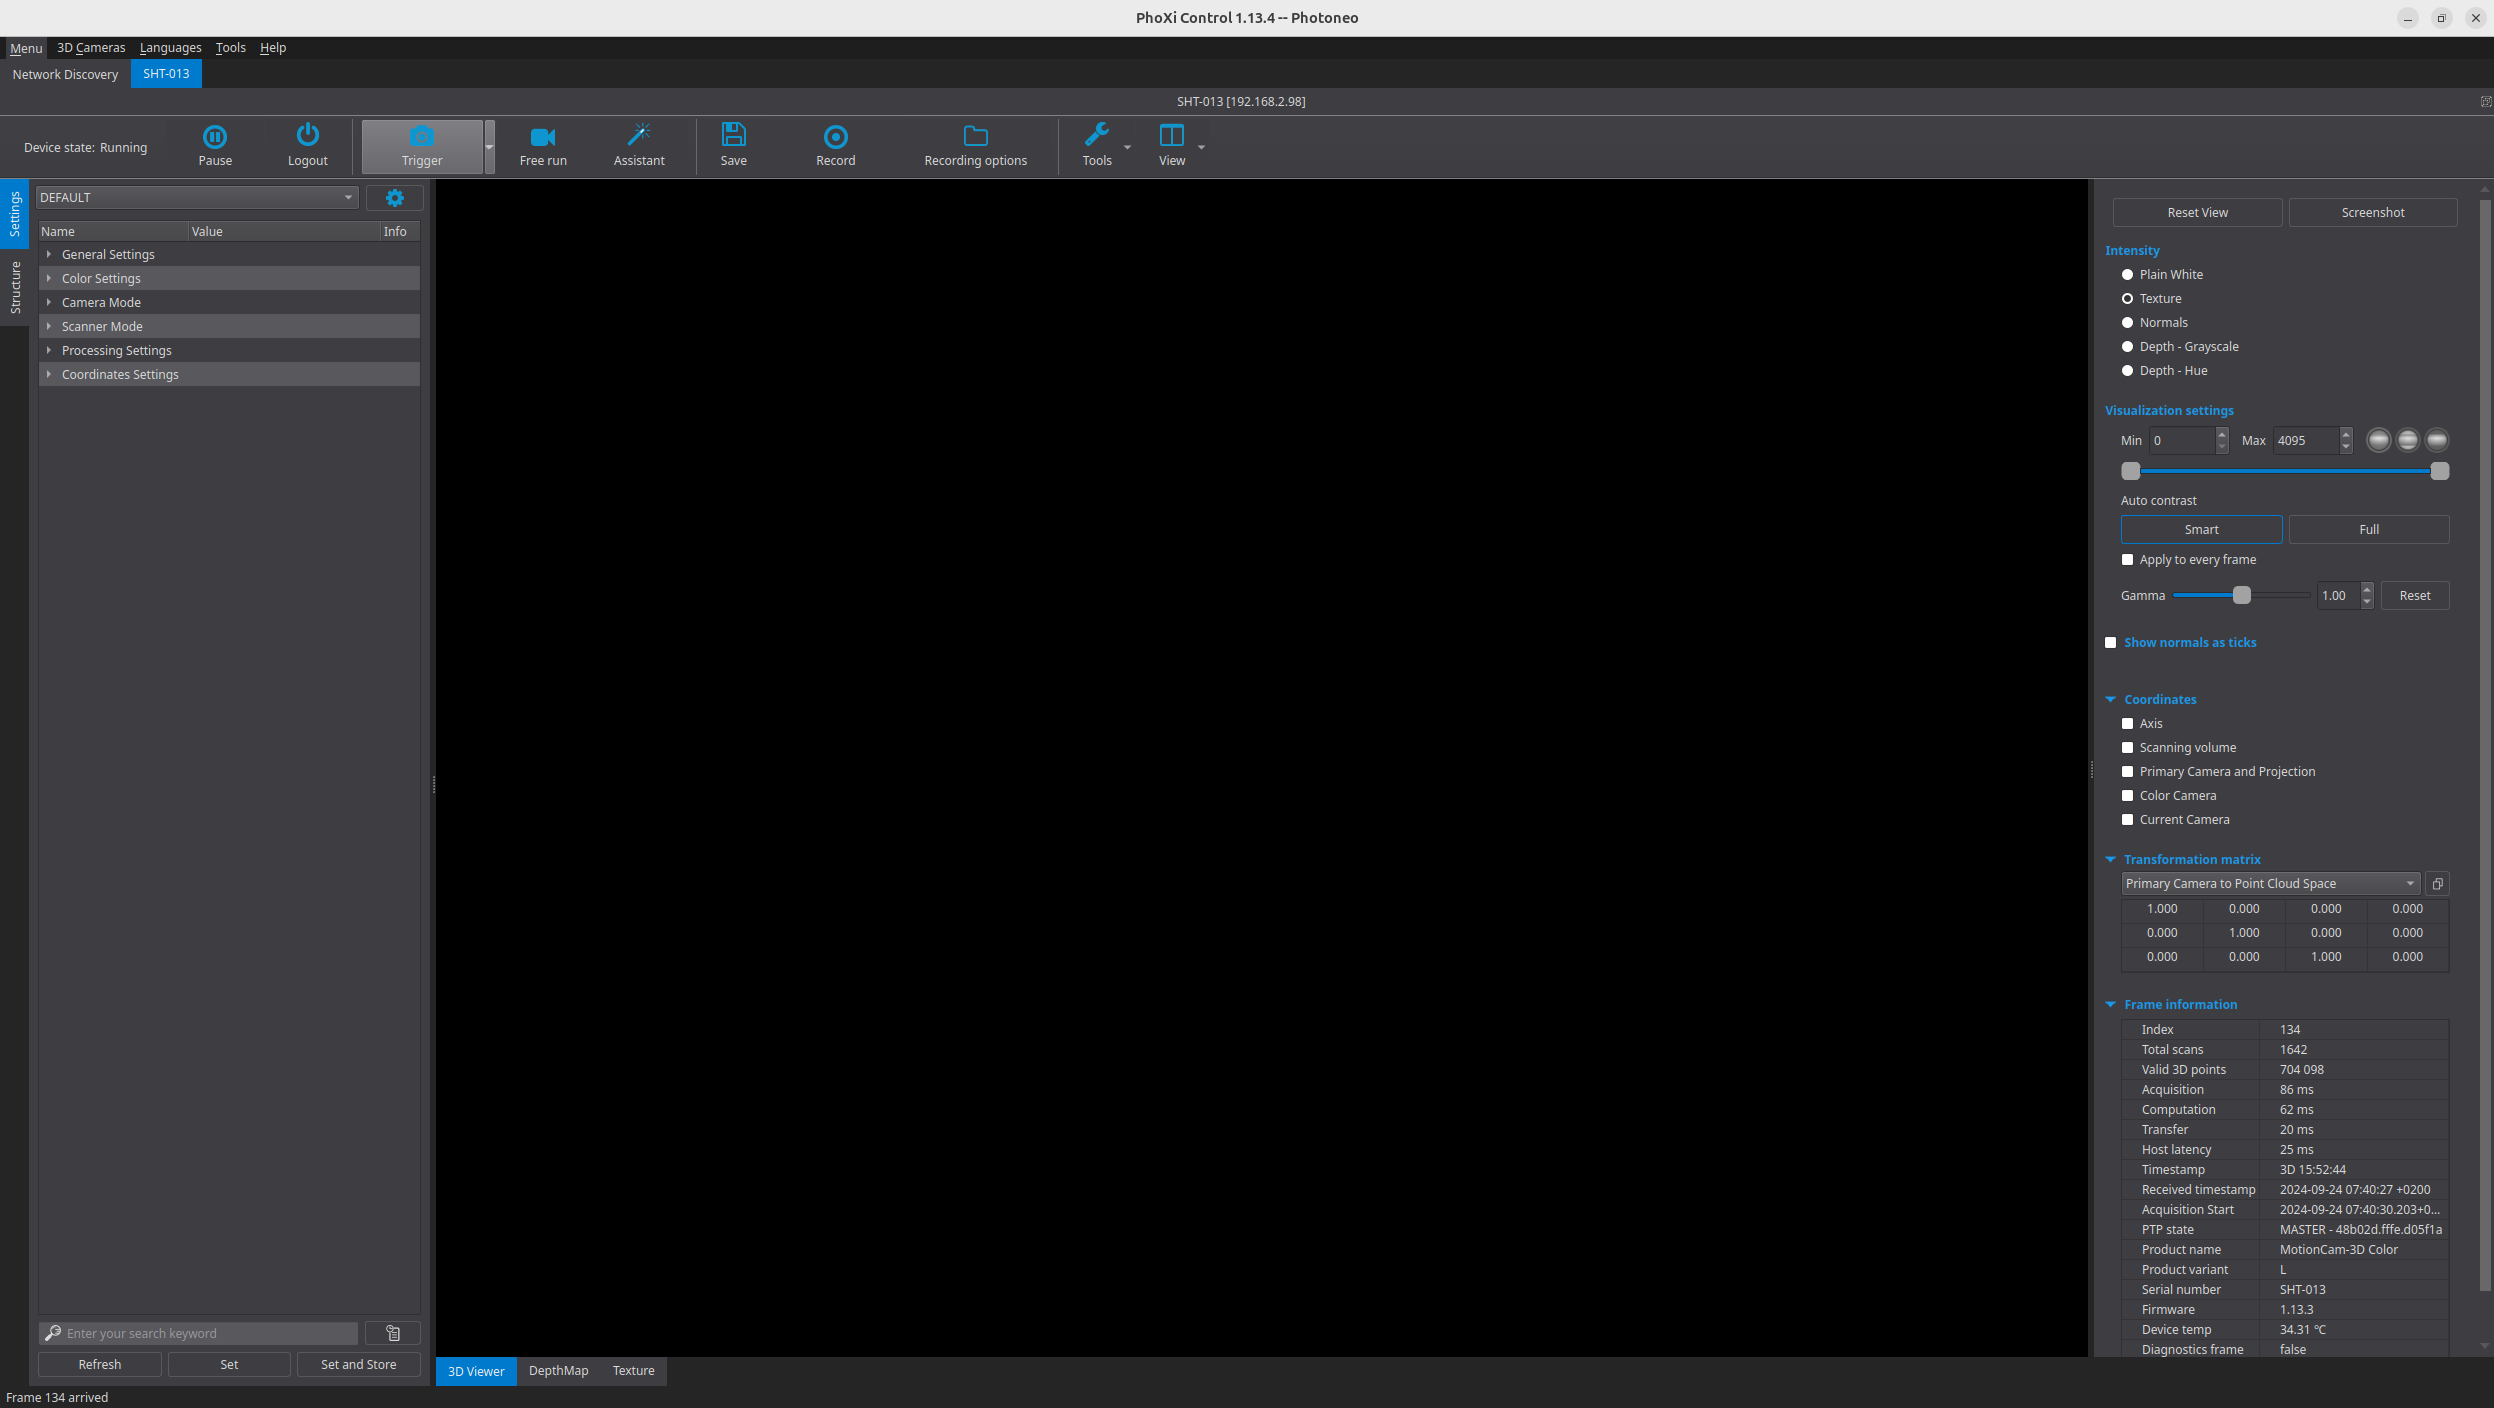Open the Assistant wand tool
This screenshot has height=1408, width=2494.
[x=638, y=136]
